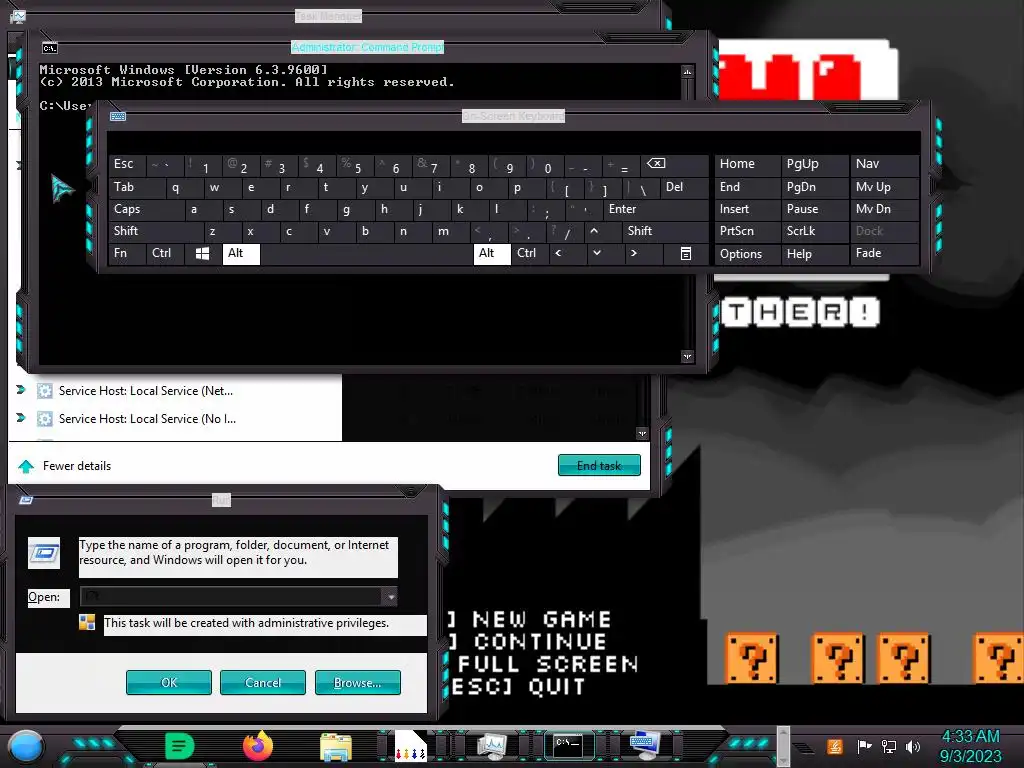Click the Mv Up key on On-Screen Keyboard
The width and height of the screenshot is (1024, 768).
[x=884, y=187]
